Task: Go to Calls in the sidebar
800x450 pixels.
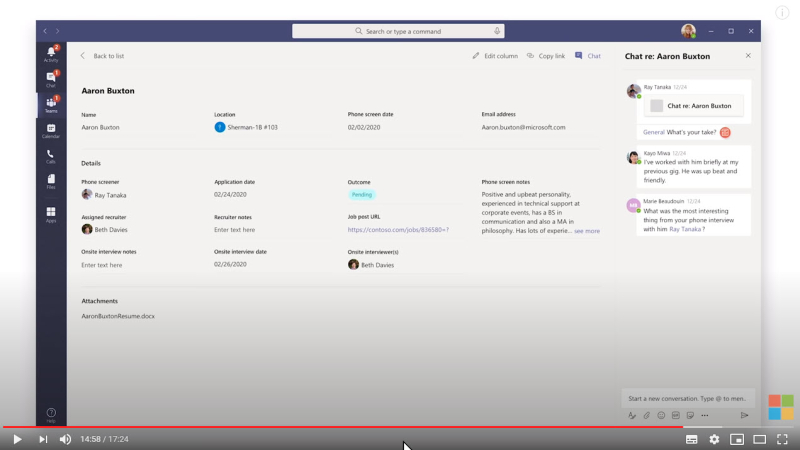Action: click(51, 156)
